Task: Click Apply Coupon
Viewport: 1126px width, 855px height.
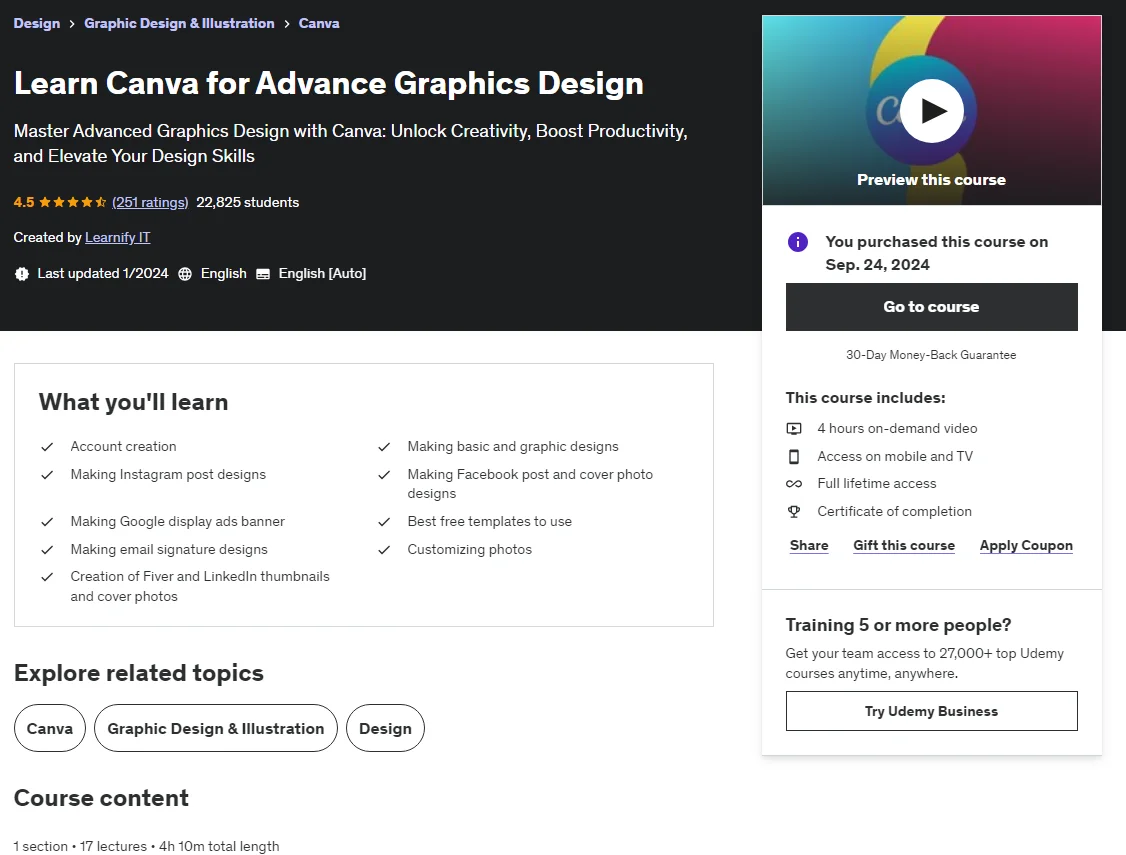Action: click(x=1025, y=546)
